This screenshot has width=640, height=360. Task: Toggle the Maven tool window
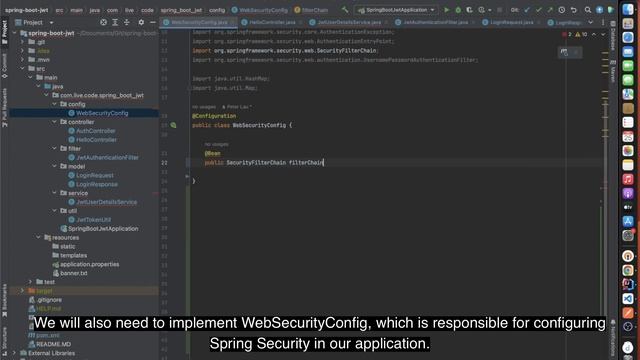coord(613,71)
